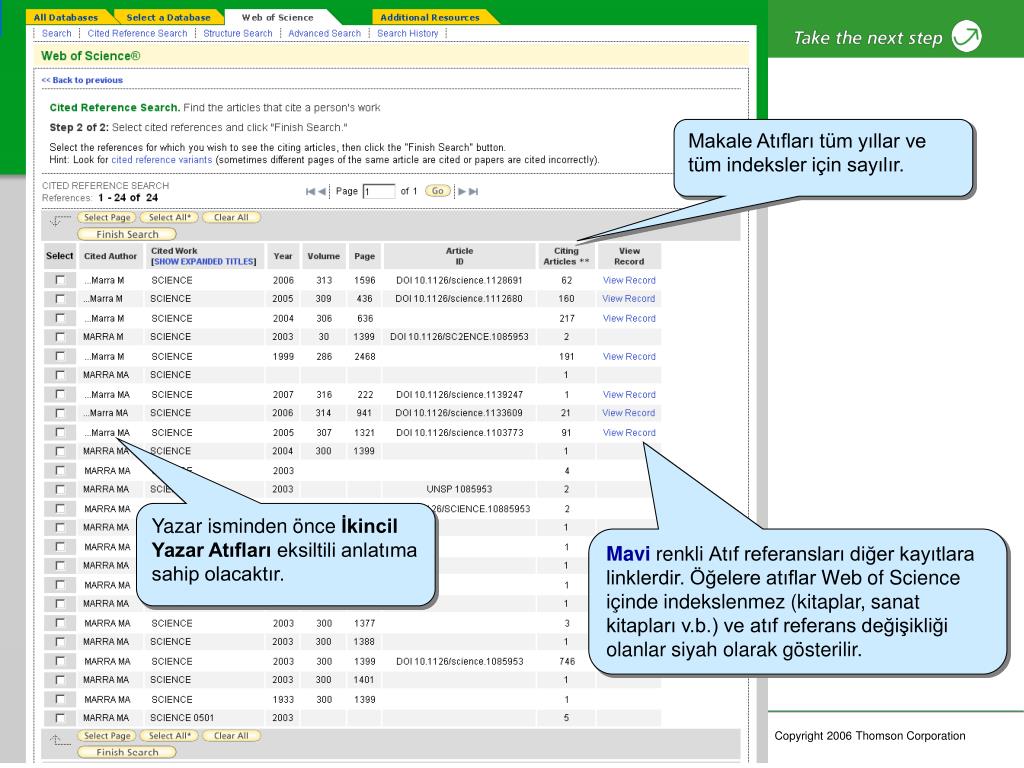The image size is (1024, 768).
Task: Click the top Finish Search button
Action: (x=127, y=234)
